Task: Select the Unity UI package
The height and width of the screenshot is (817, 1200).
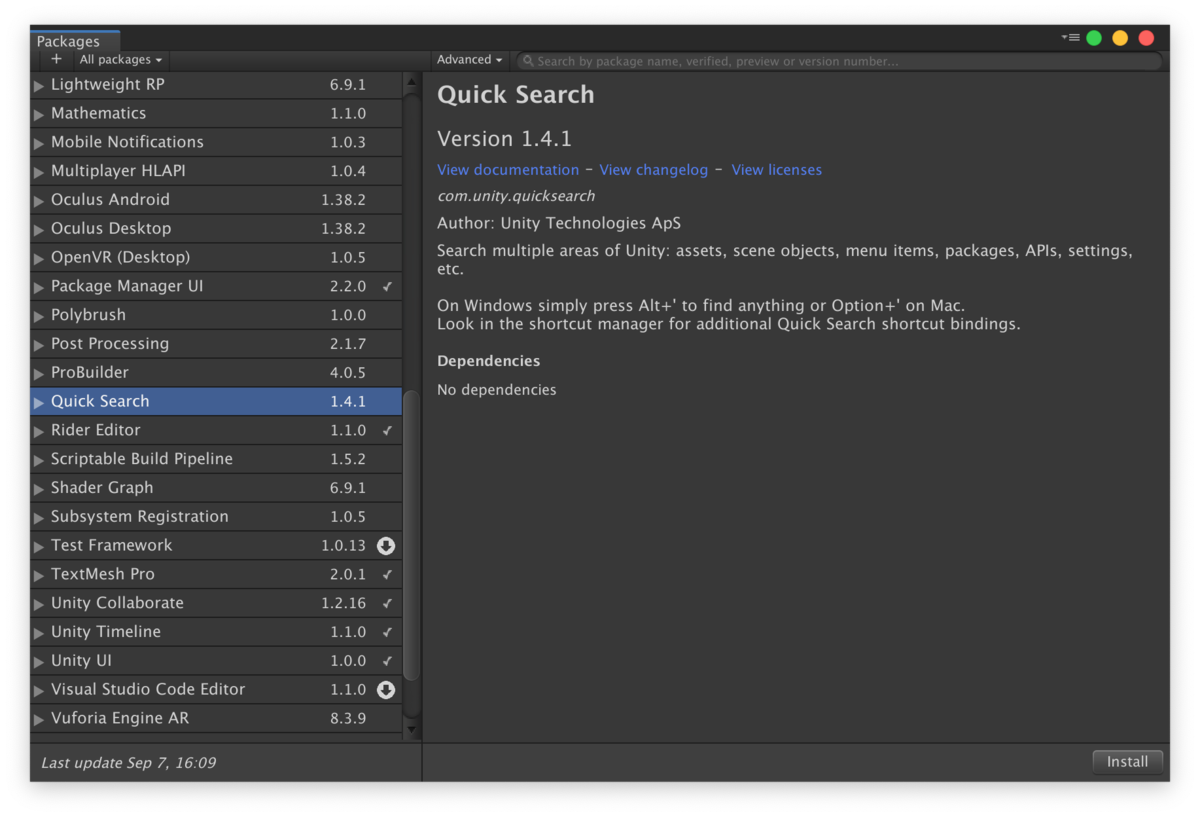Action: pos(216,661)
